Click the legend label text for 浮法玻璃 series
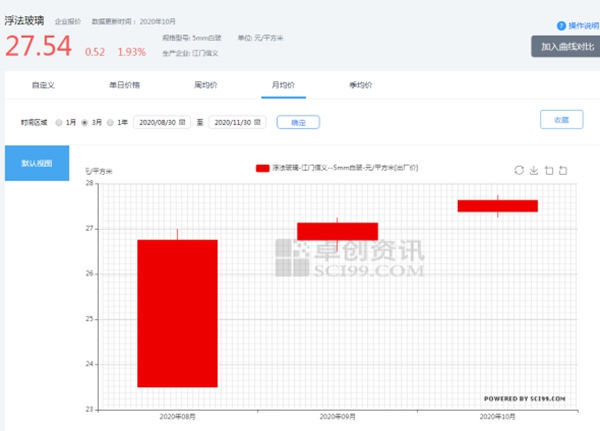This screenshot has height=431, width=600. [345, 168]
